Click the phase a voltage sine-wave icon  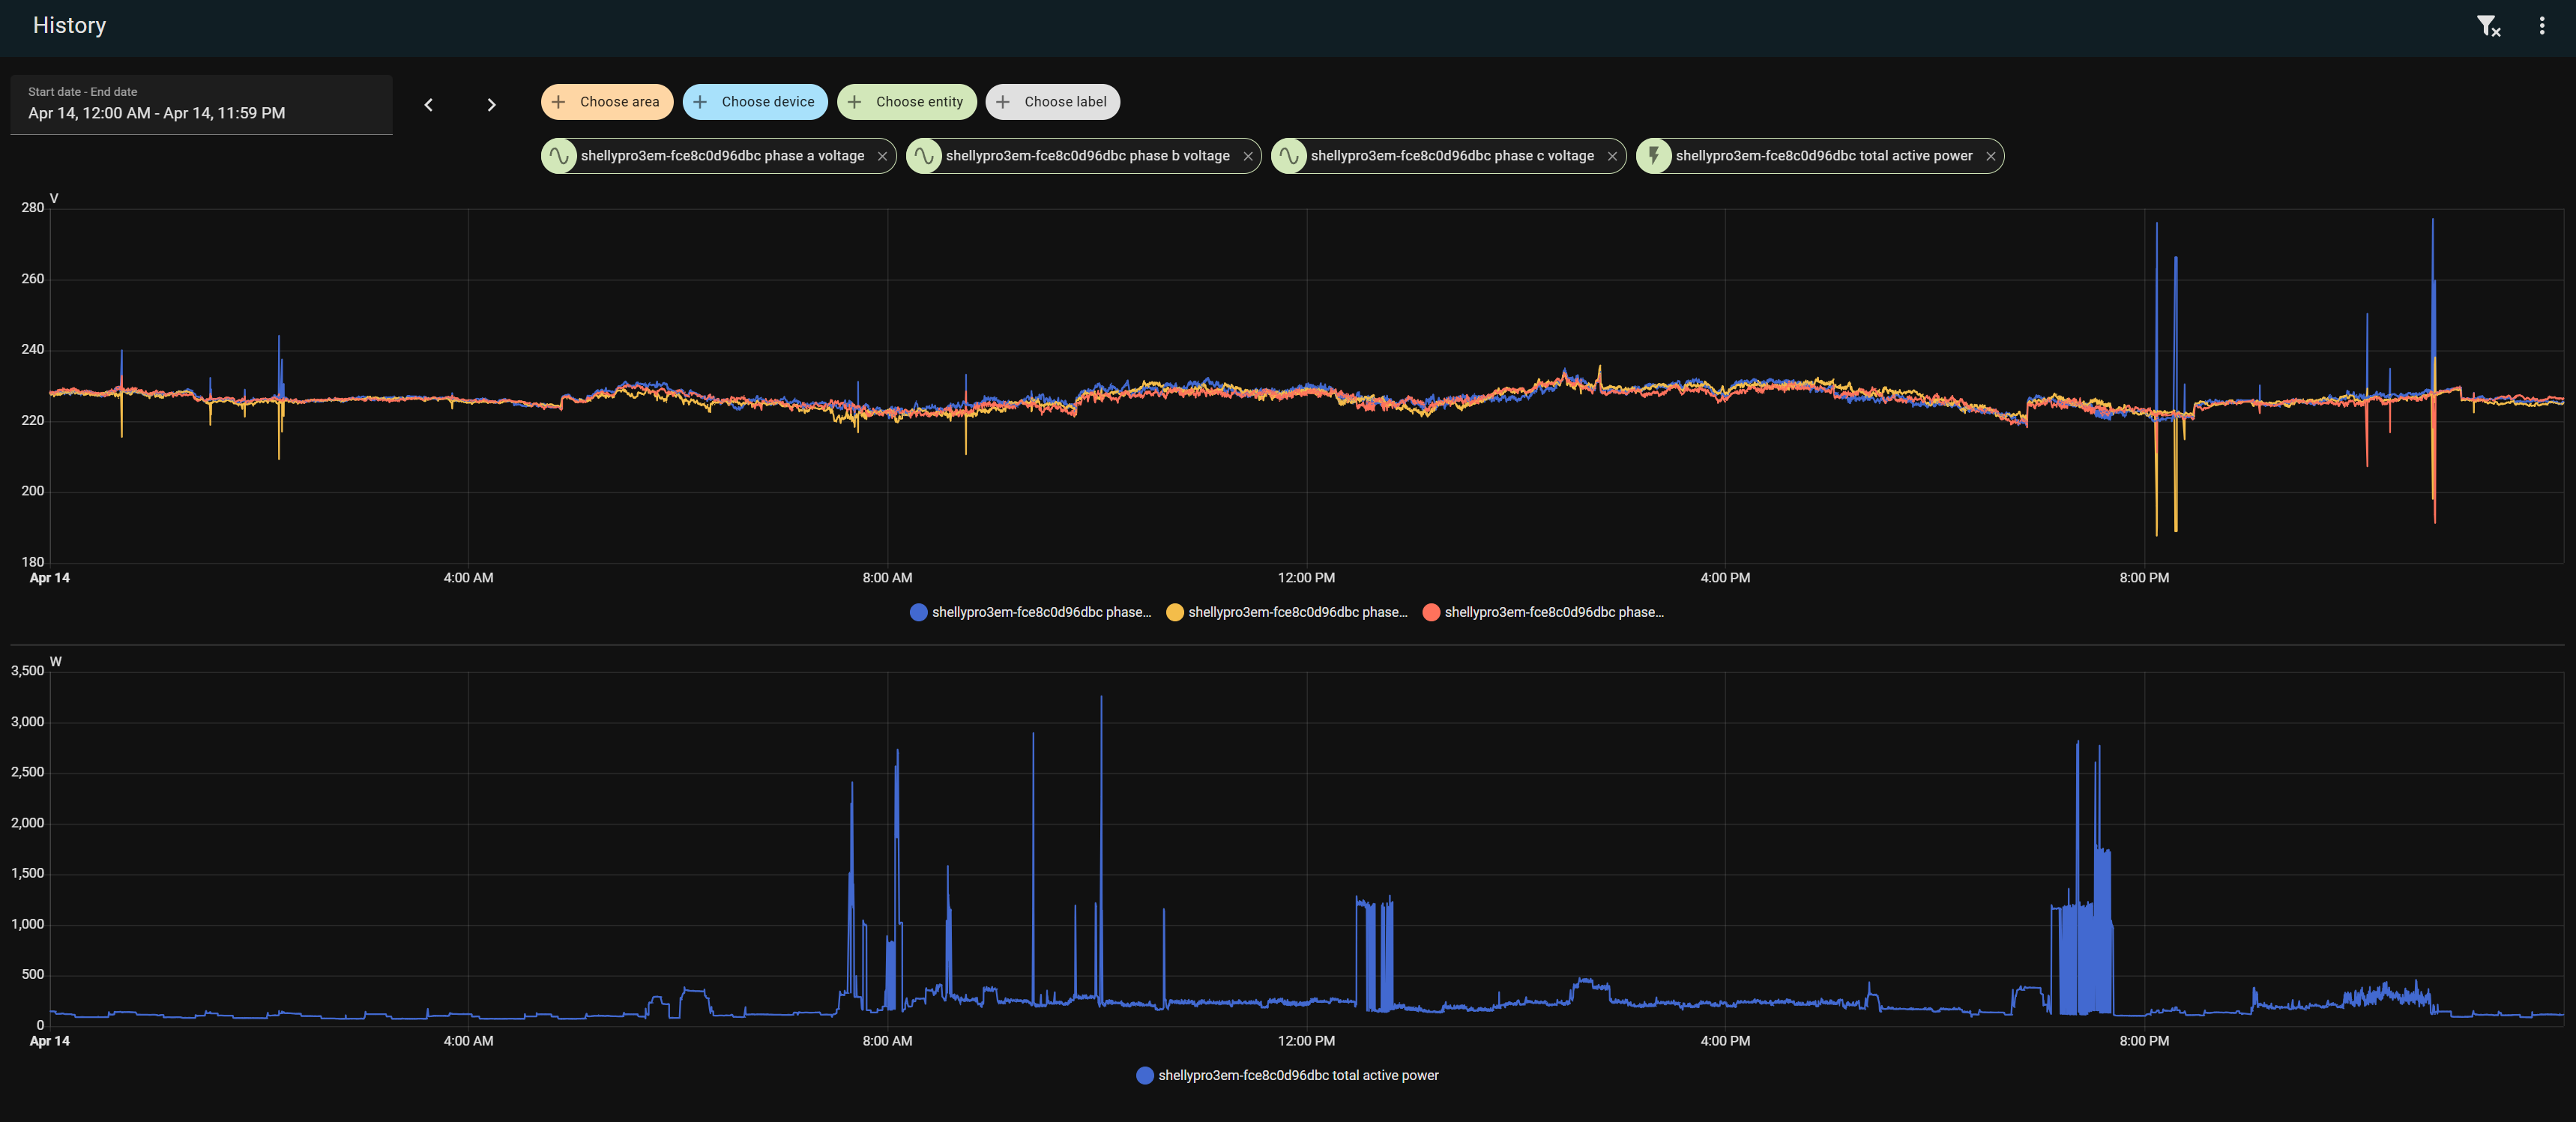(559, 156)
